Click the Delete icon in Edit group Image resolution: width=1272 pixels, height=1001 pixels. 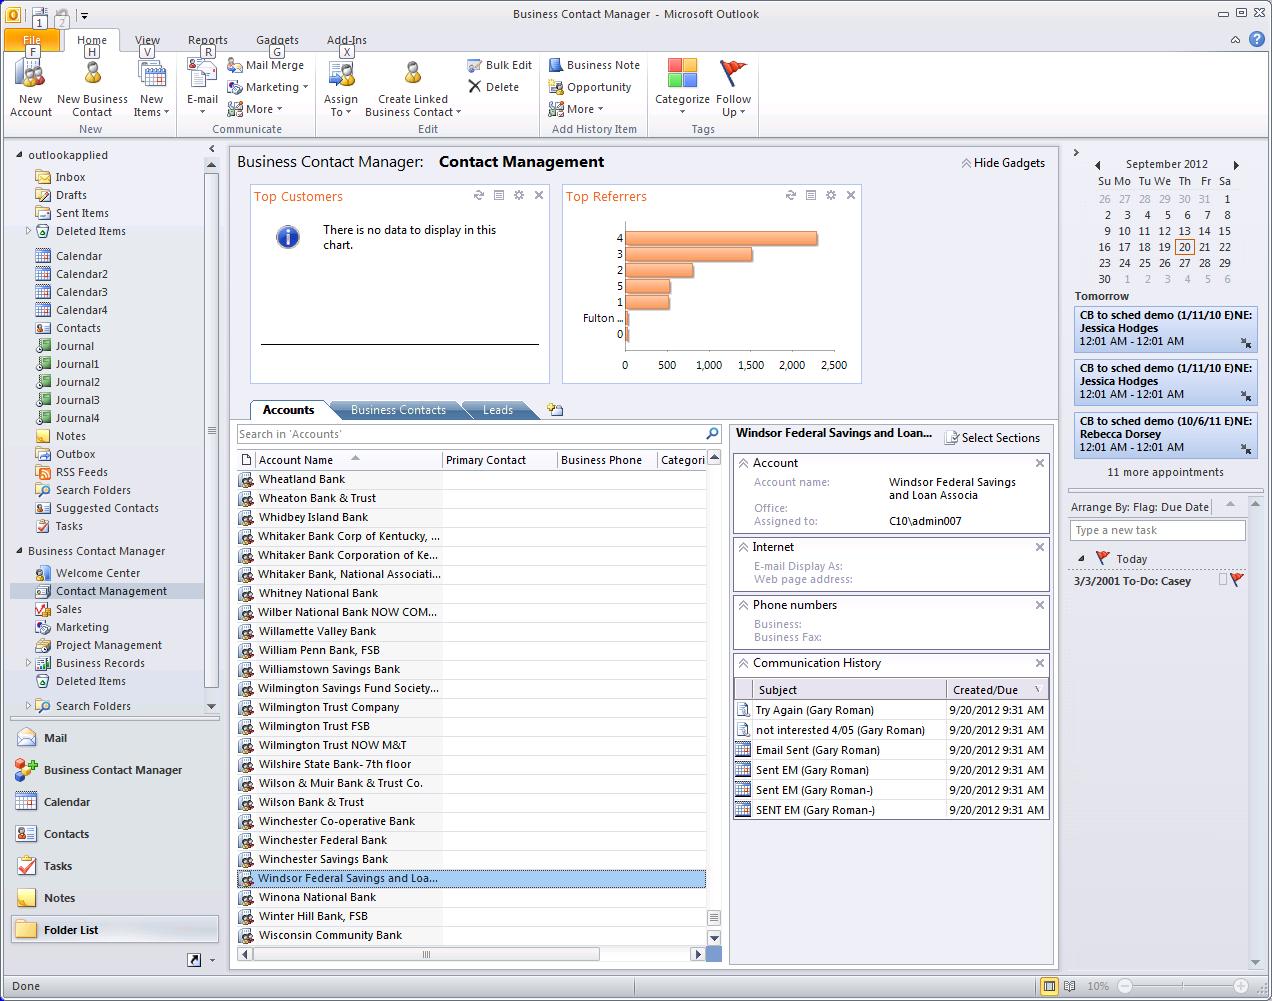tap(493, 87)
